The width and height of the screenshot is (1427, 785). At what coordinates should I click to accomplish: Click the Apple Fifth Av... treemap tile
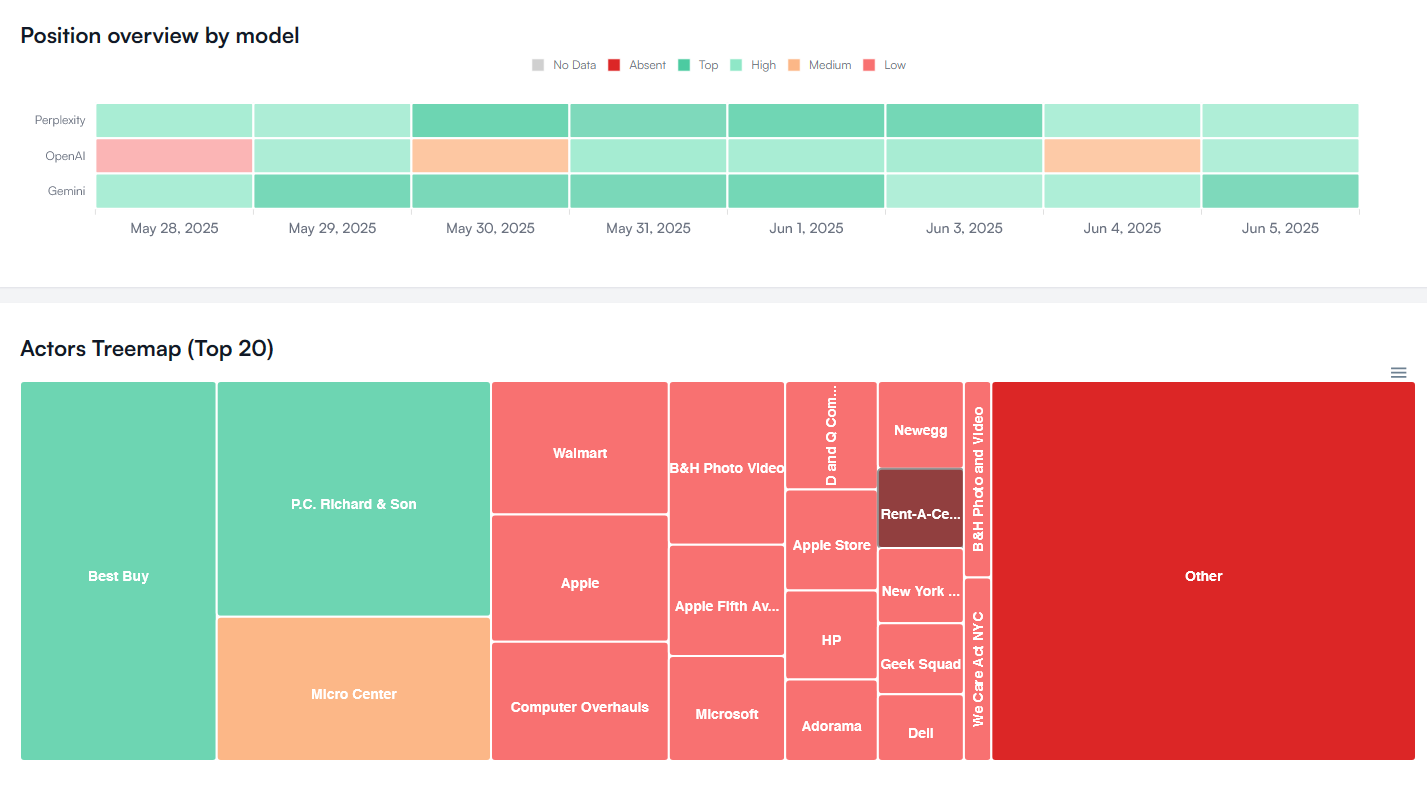pos(727,600)
